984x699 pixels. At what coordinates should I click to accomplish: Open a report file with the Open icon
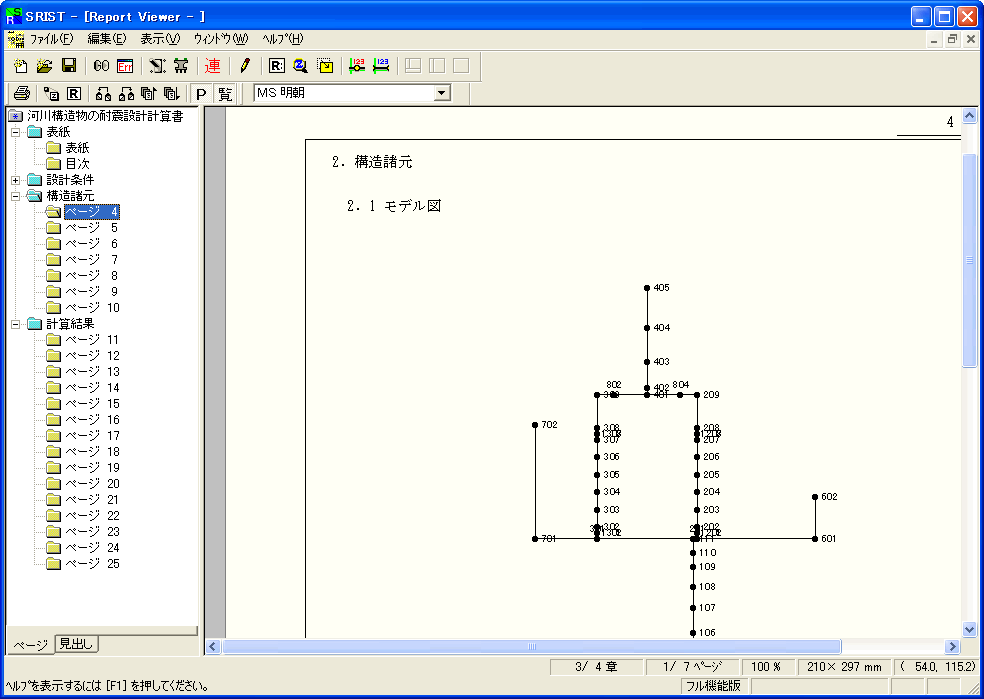click(45, 65)
